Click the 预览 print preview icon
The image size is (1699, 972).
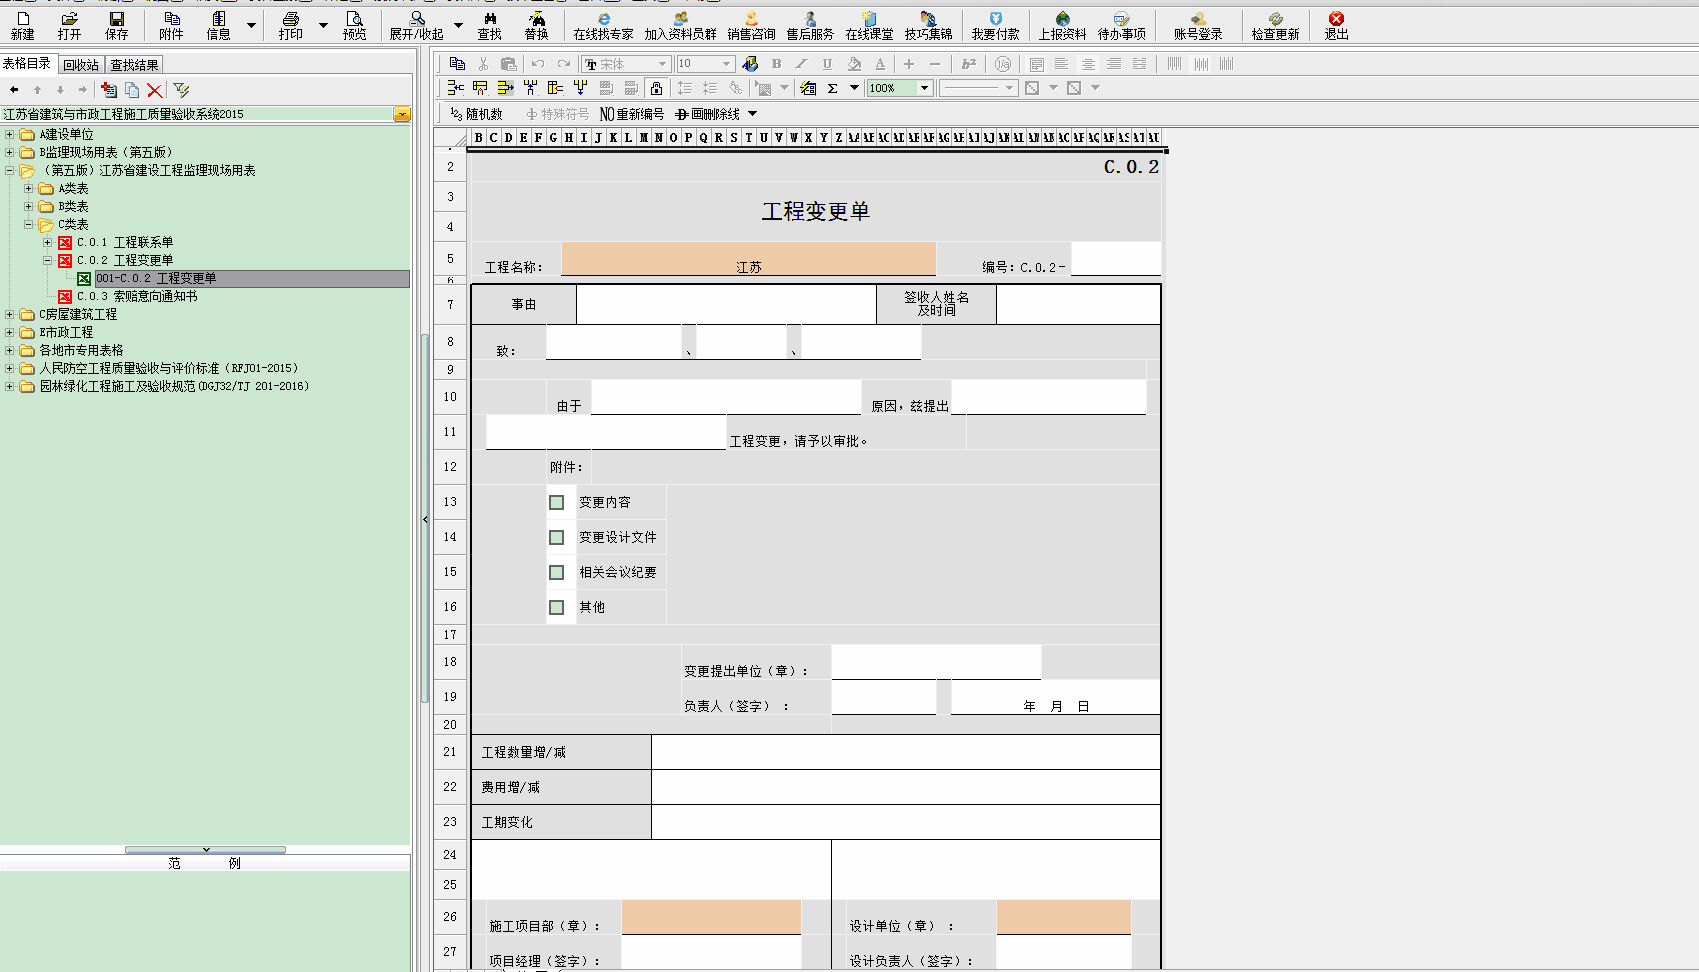[354, 25]
